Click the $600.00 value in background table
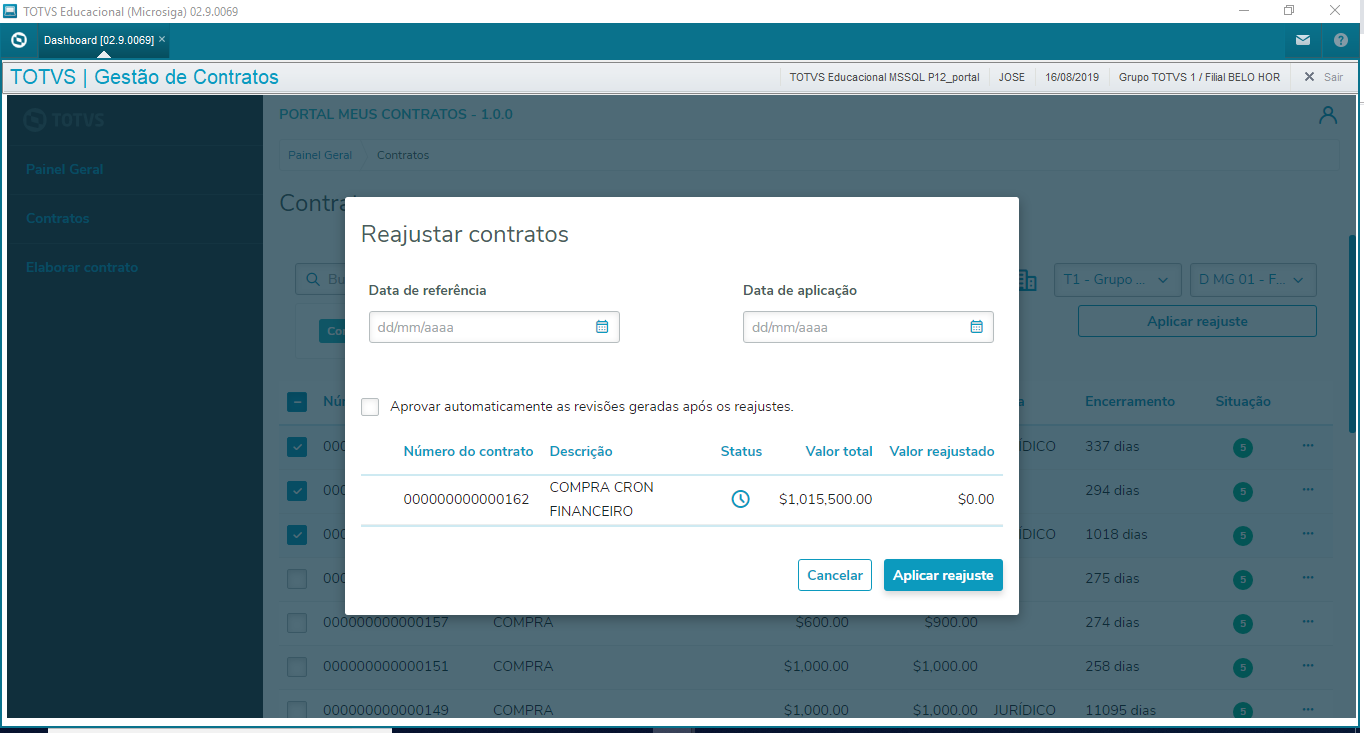1364x733 pixels. [x=822, y=622]
